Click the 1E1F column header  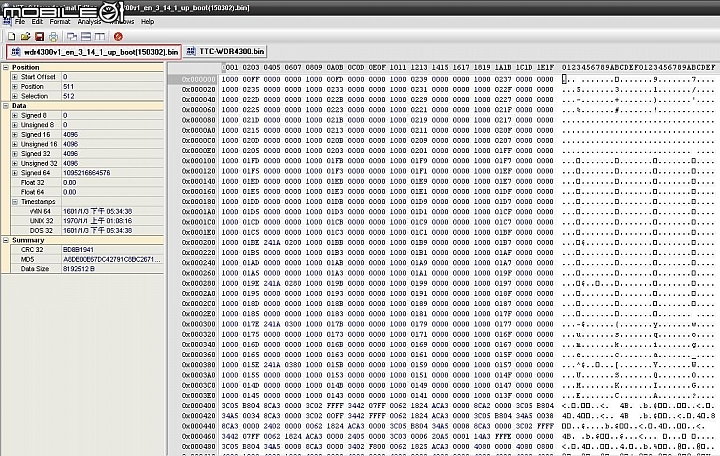[545, 68]
